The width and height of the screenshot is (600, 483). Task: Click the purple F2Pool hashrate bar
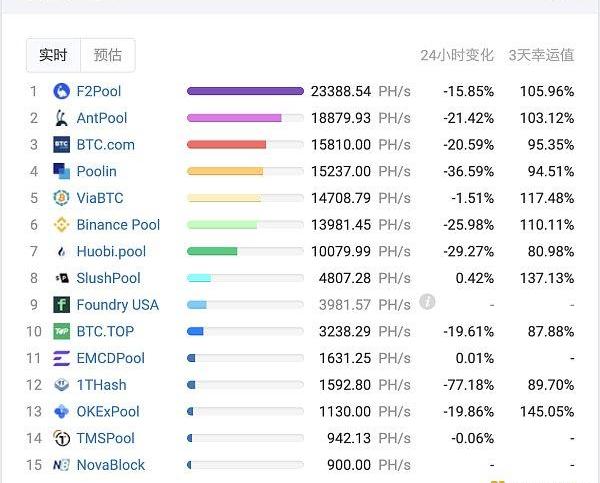pos(245,91)
